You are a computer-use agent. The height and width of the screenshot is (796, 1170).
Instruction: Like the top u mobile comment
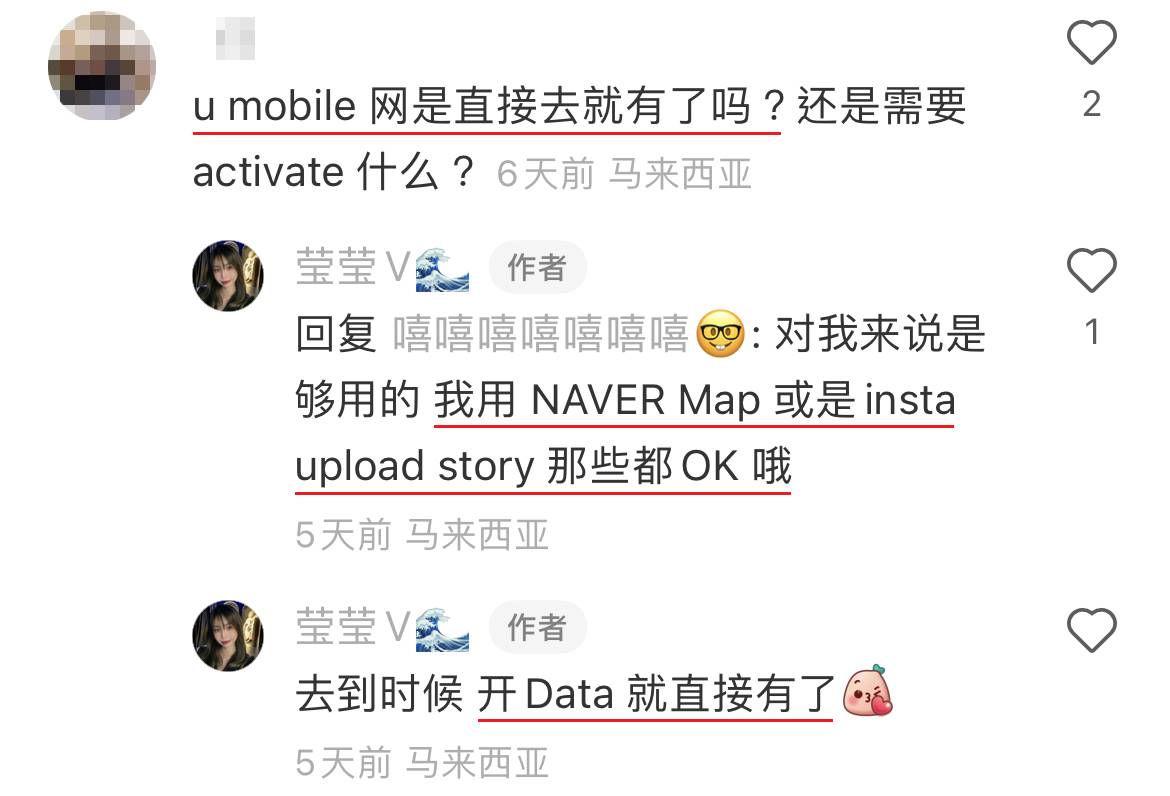click(1091, 43)
